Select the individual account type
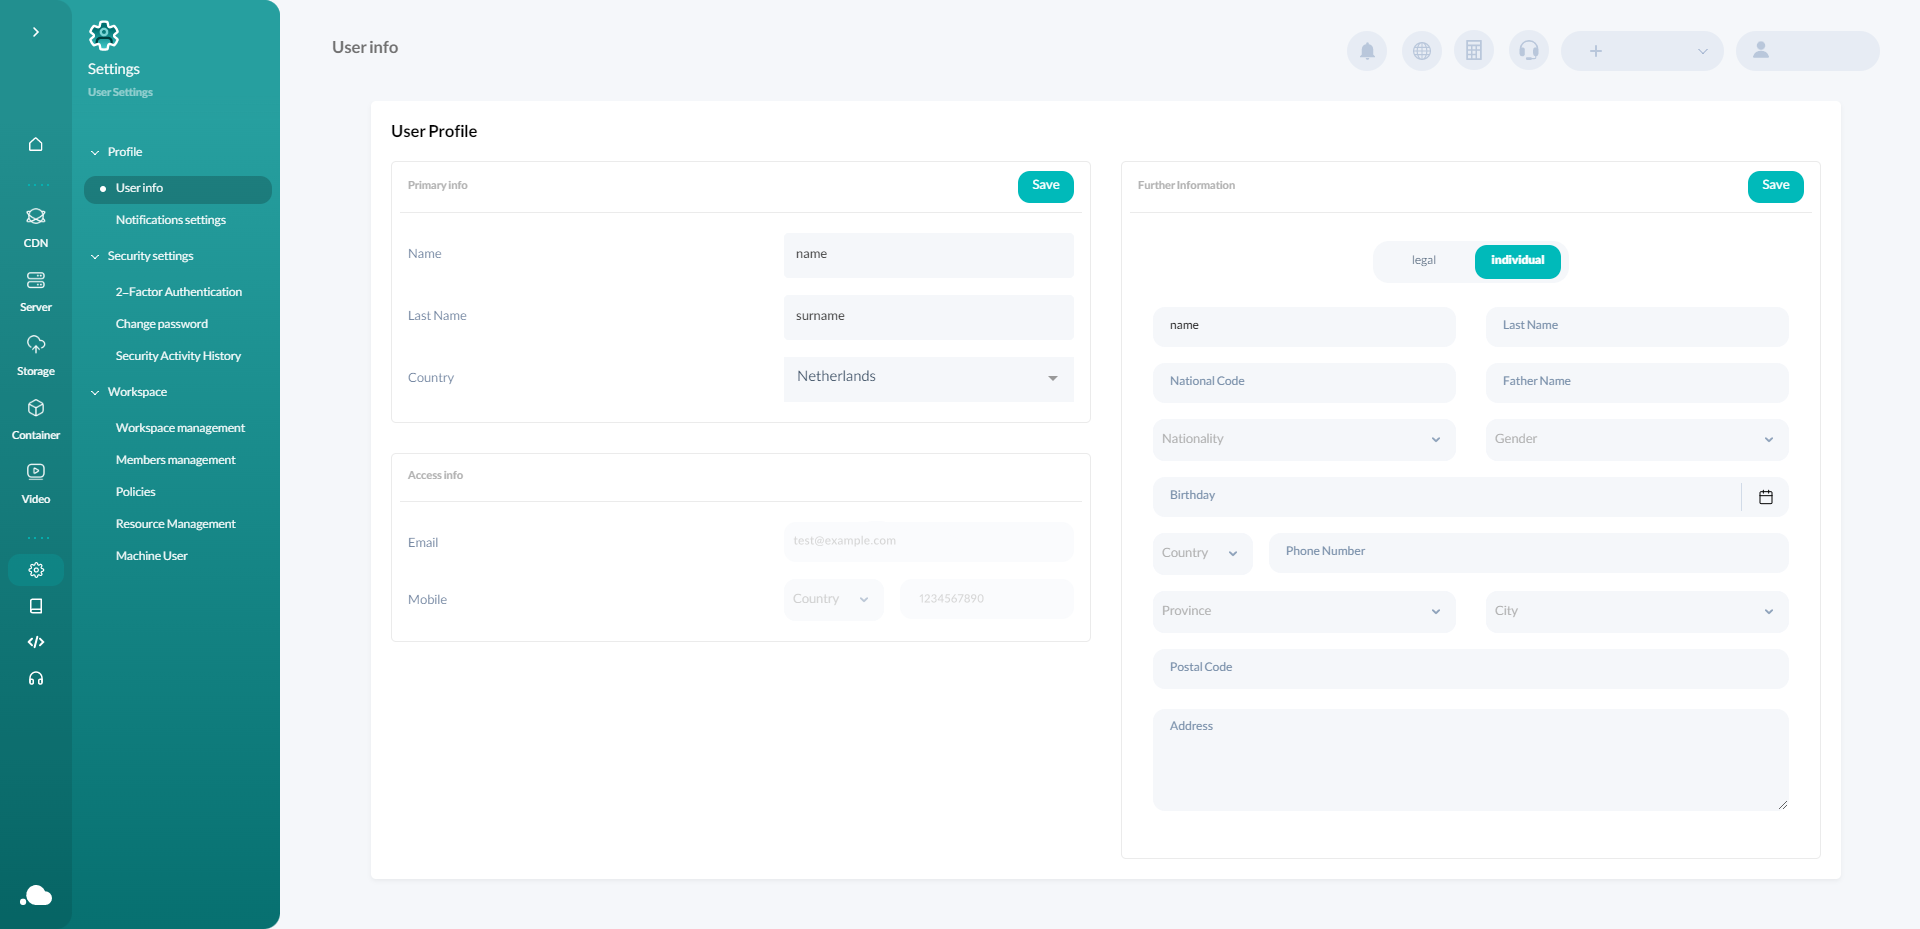 click(1518, 261)
